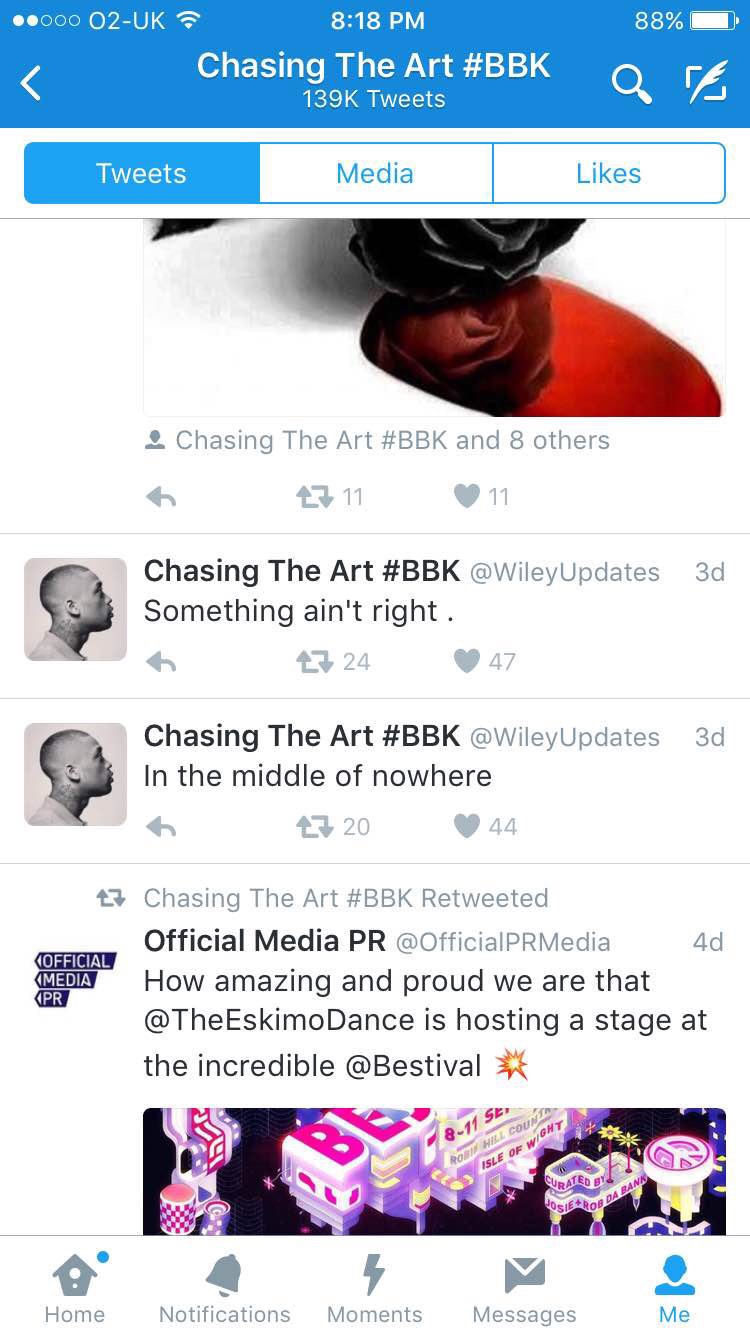Open the Messages envelope tab
Image resolution: width=750 pixels, height=1334 pixels.
pos(524,1289)
